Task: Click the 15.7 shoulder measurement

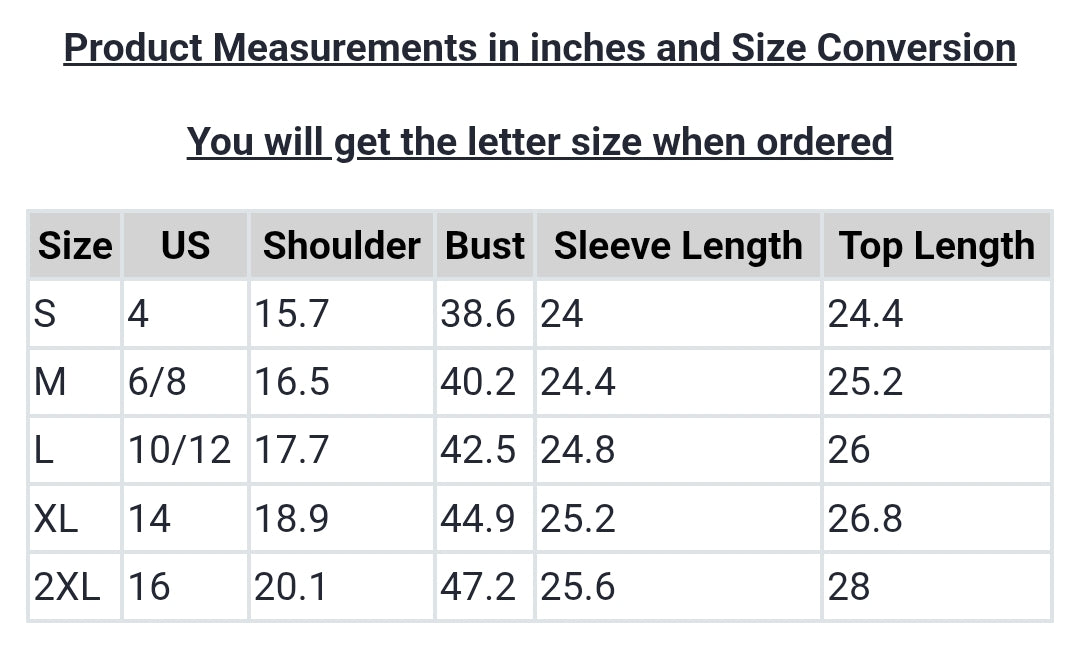Action: (x=291, y=315)
